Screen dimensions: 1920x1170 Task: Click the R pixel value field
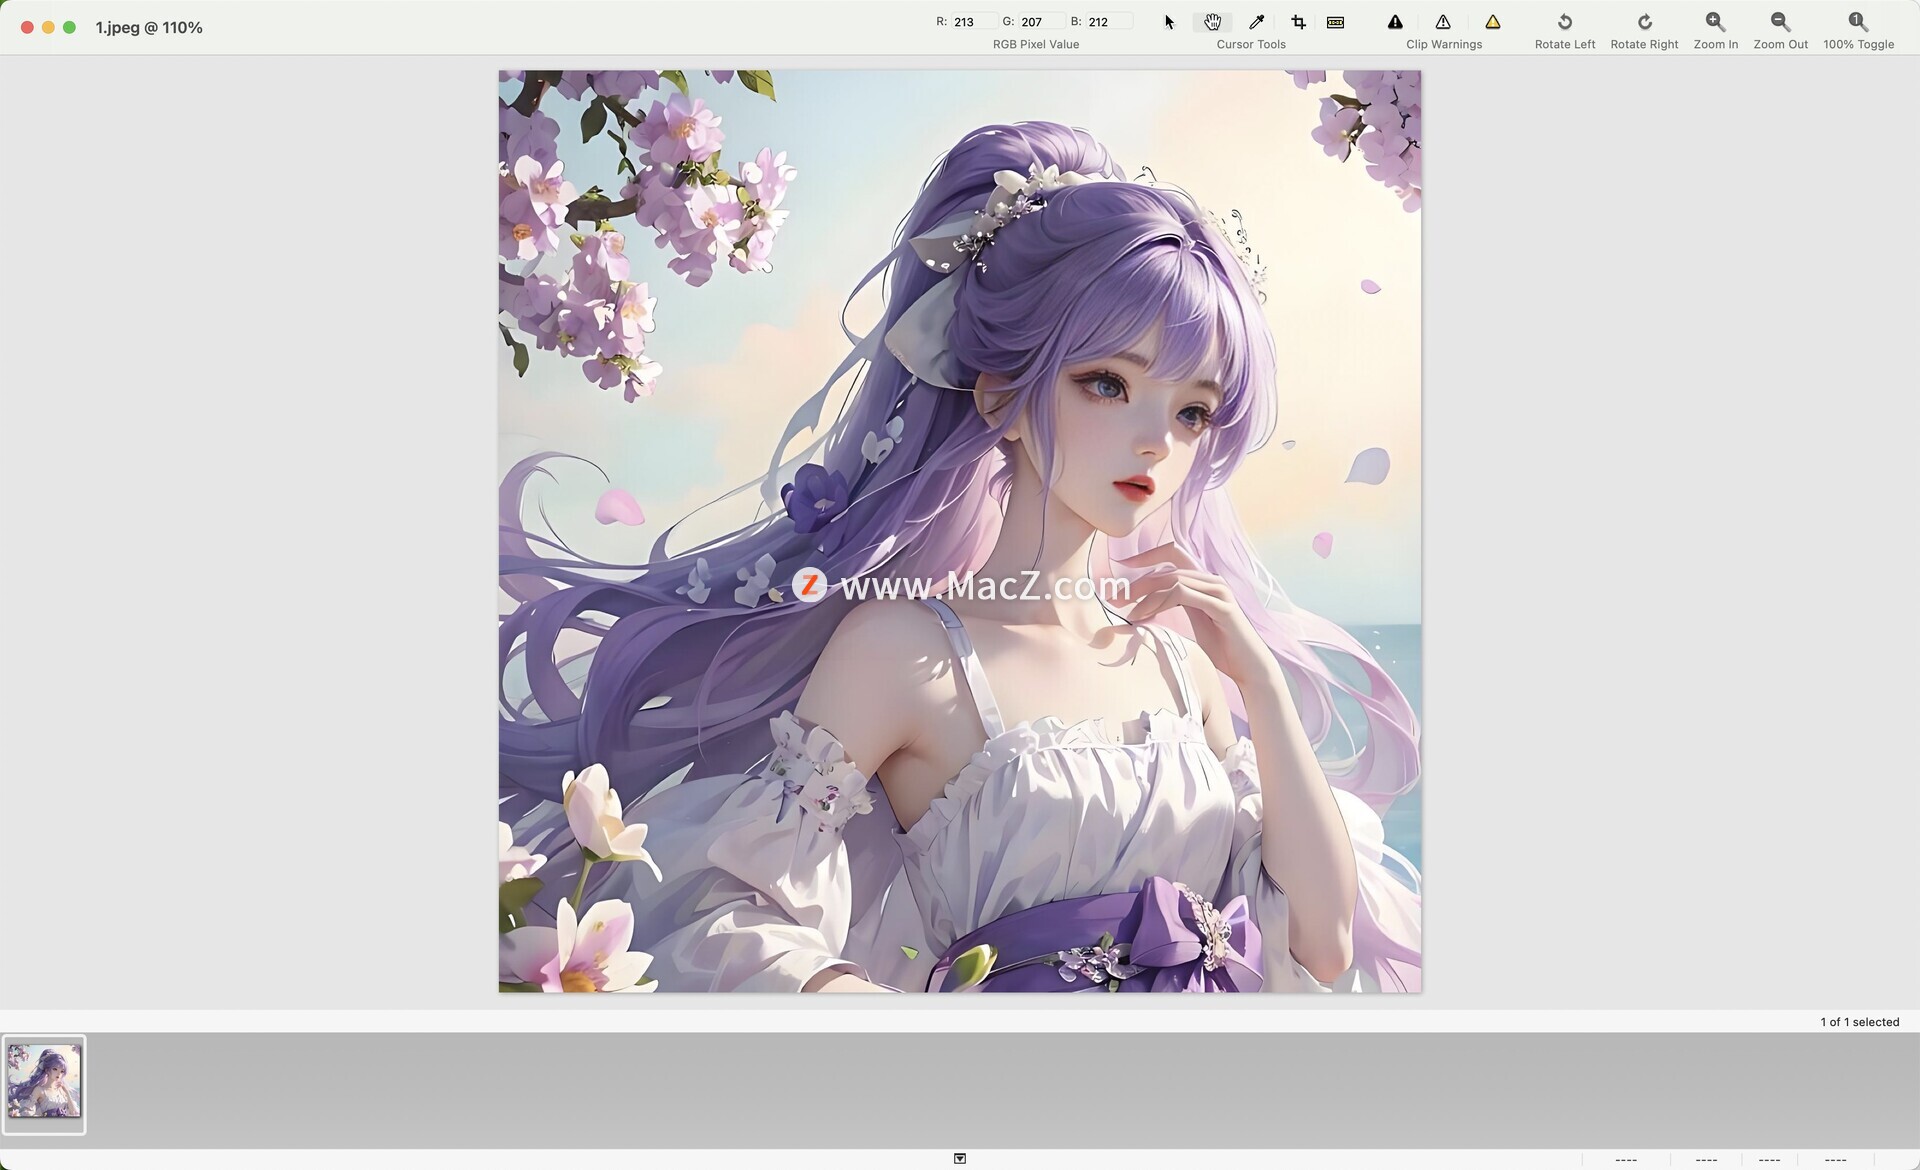click(x=974, y=22)
